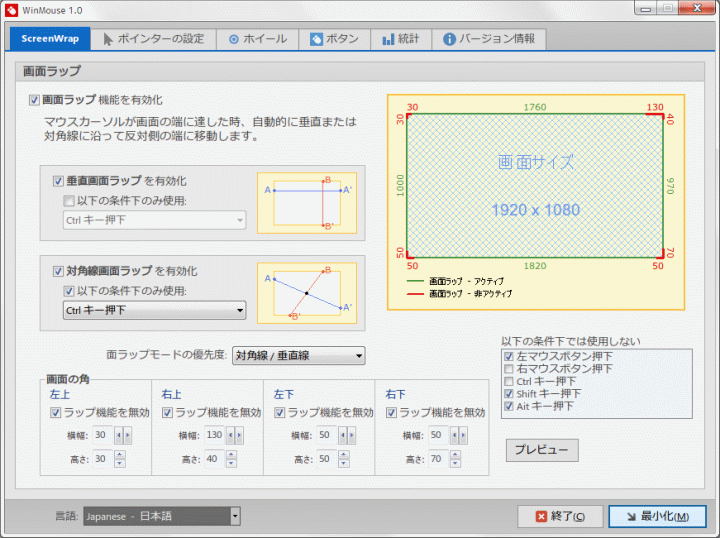Open the ボタン tab

click(x=334, y=39)
